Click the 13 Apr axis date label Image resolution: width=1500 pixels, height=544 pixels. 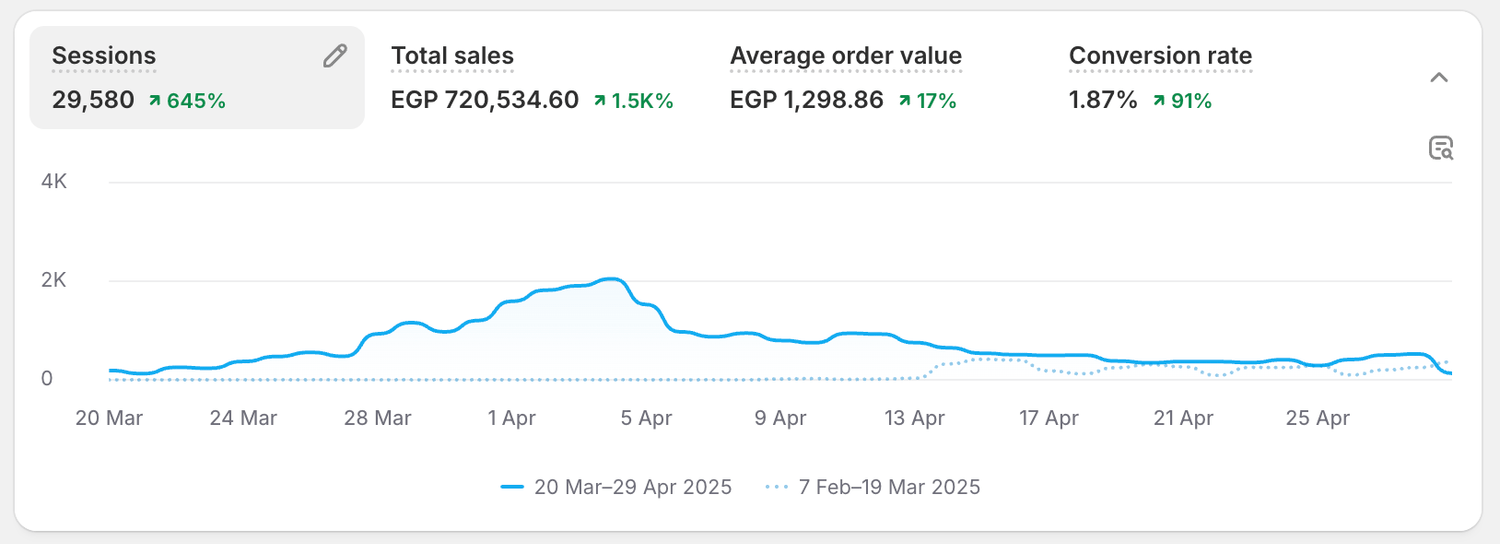click(915, 418)
